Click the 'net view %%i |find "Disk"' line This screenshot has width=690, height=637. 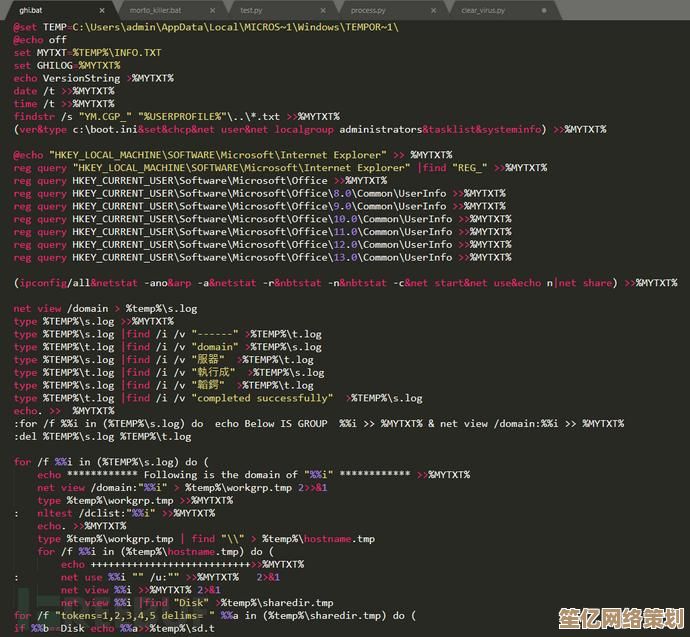(x=197, y=602)
